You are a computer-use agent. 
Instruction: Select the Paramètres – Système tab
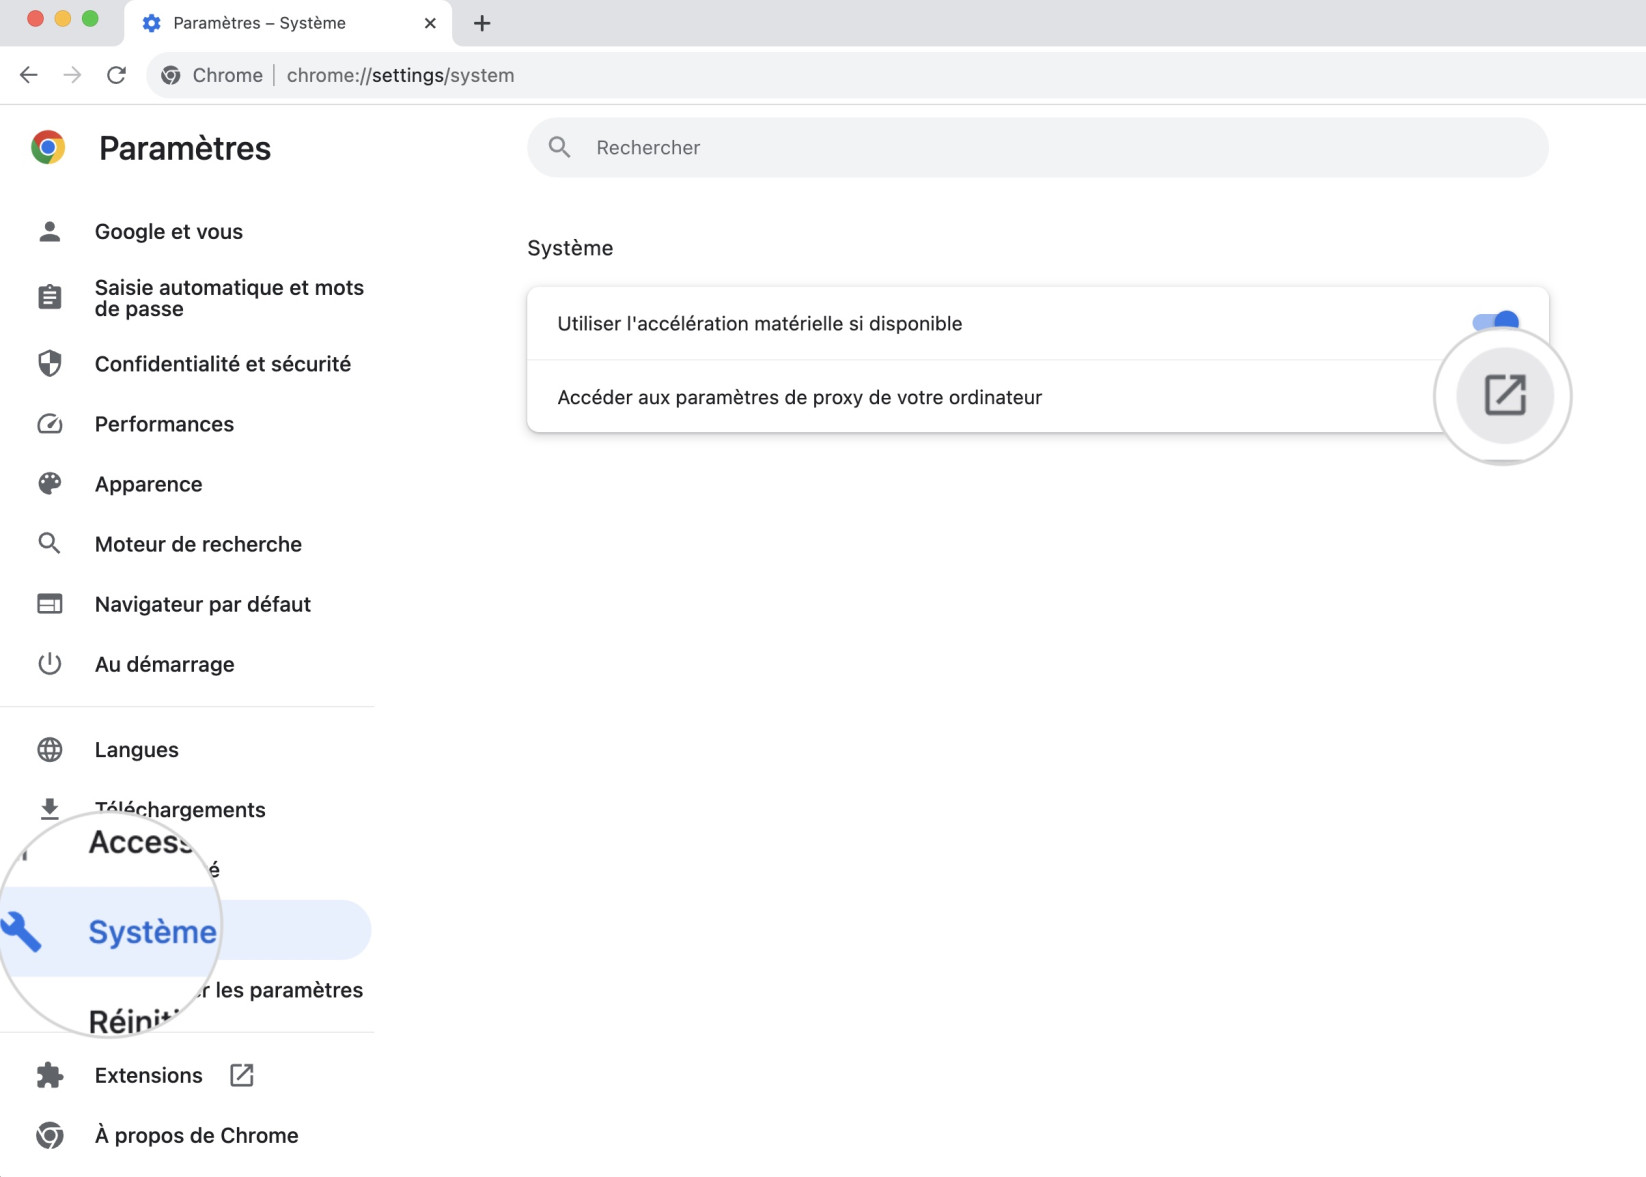288,23
